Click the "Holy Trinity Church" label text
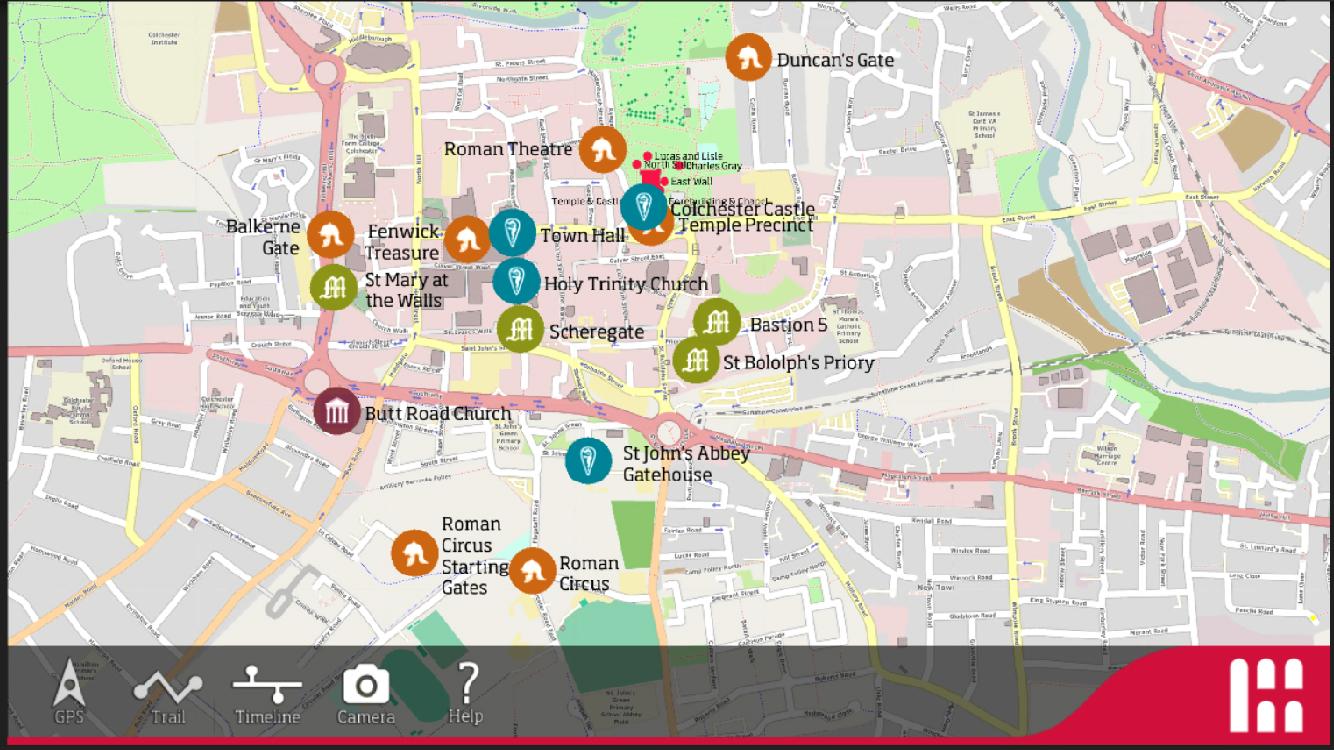Viewport: 1334px width, 750px height. pyautogui.click(x=626, y=284)
